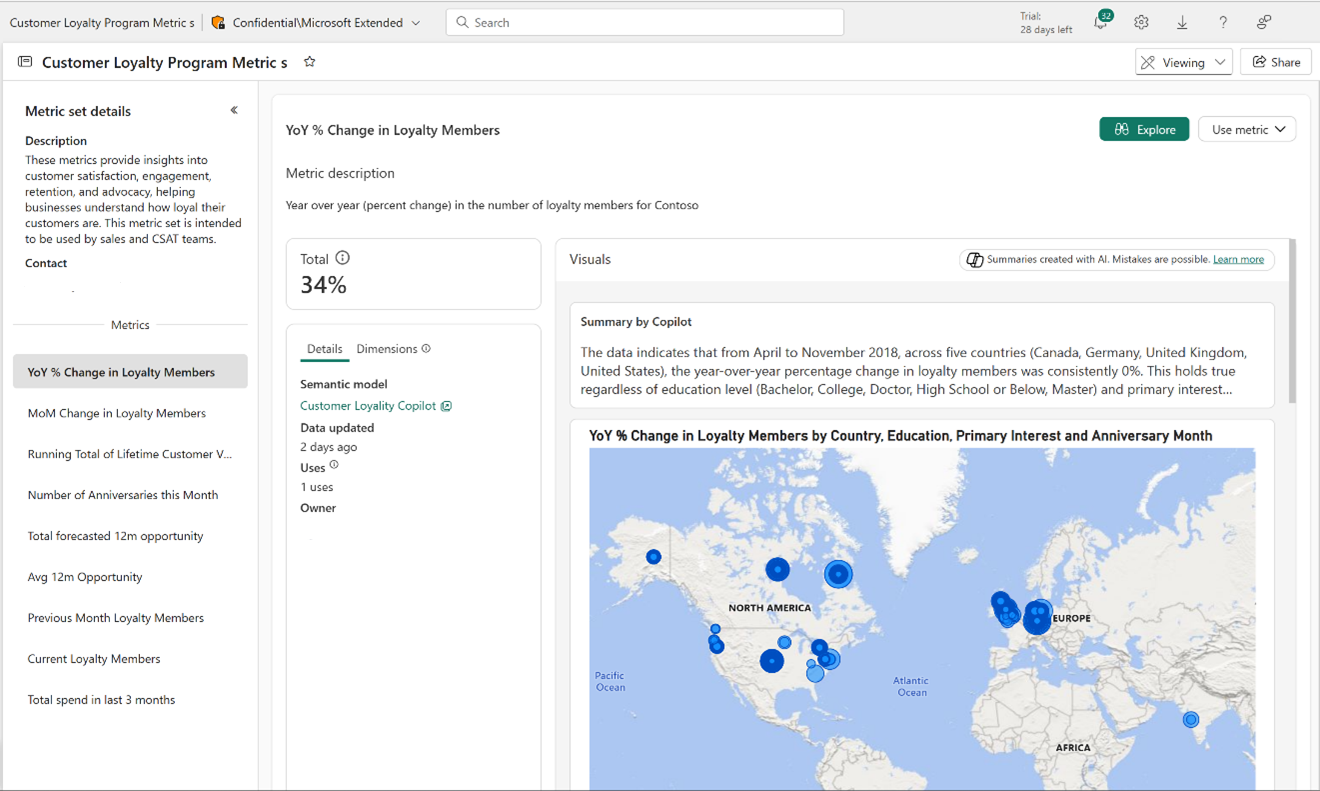Open the external link icon beside Customer Loyality Copilot
Screen dimensions: 1320x791
pos(447,406)
